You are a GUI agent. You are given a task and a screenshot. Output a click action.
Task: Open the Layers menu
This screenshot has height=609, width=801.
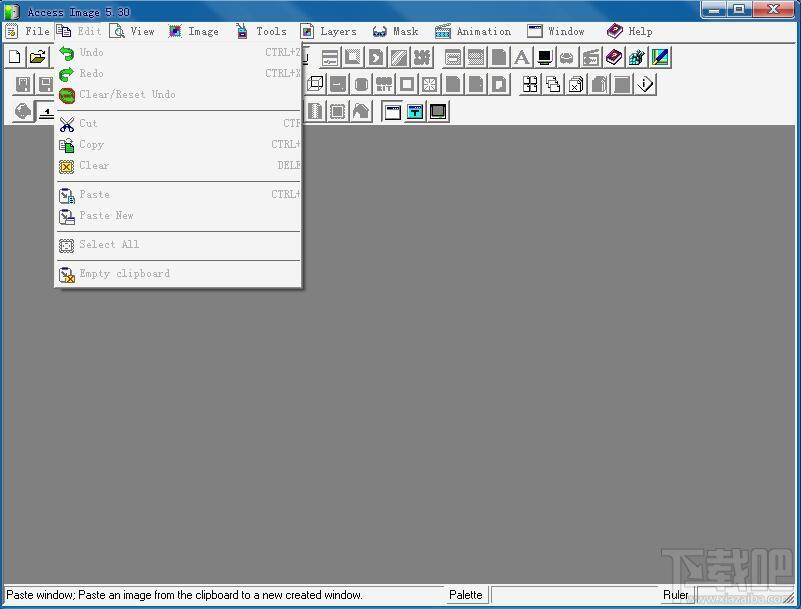pos(328,31)
